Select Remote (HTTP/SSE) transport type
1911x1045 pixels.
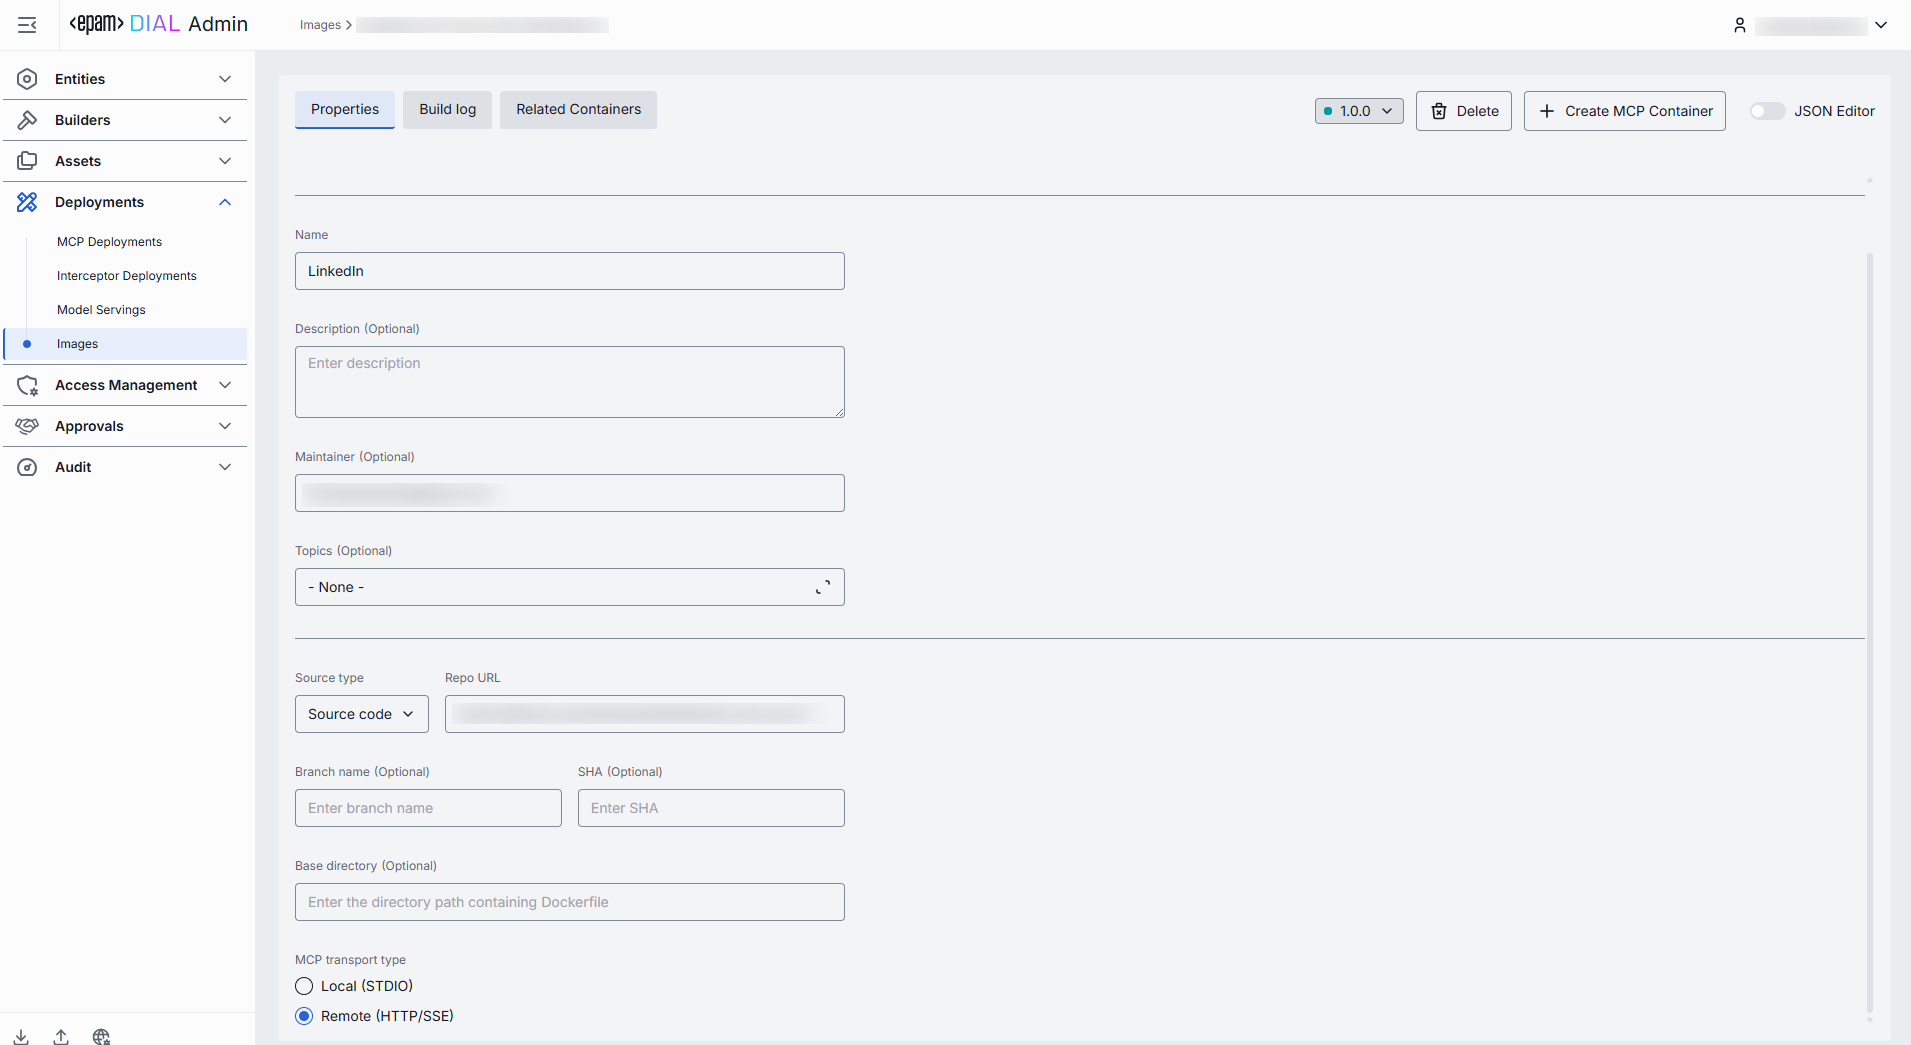(x=304, y=1016)
